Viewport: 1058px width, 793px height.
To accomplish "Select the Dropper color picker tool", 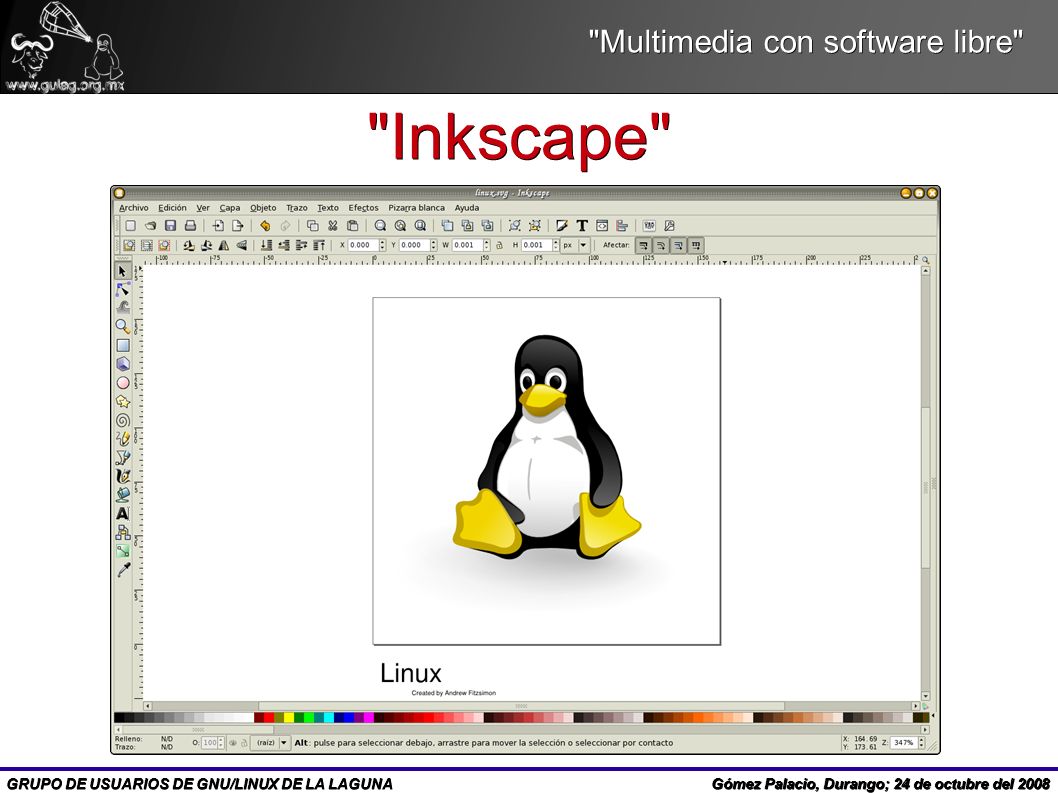I will click(122, 570).
